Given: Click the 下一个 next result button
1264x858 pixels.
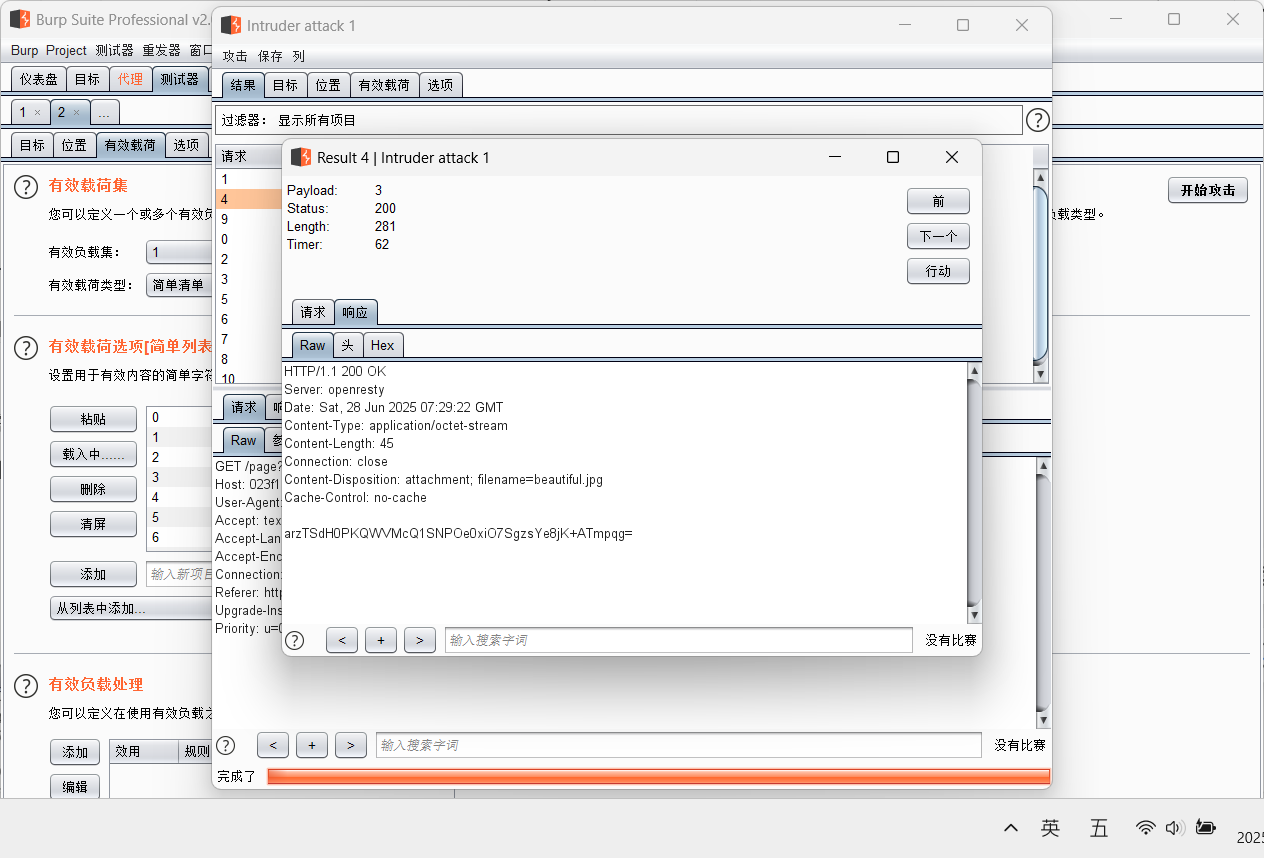Looking at the screenshot, I should pyautogui.click(x=938, y=236).
